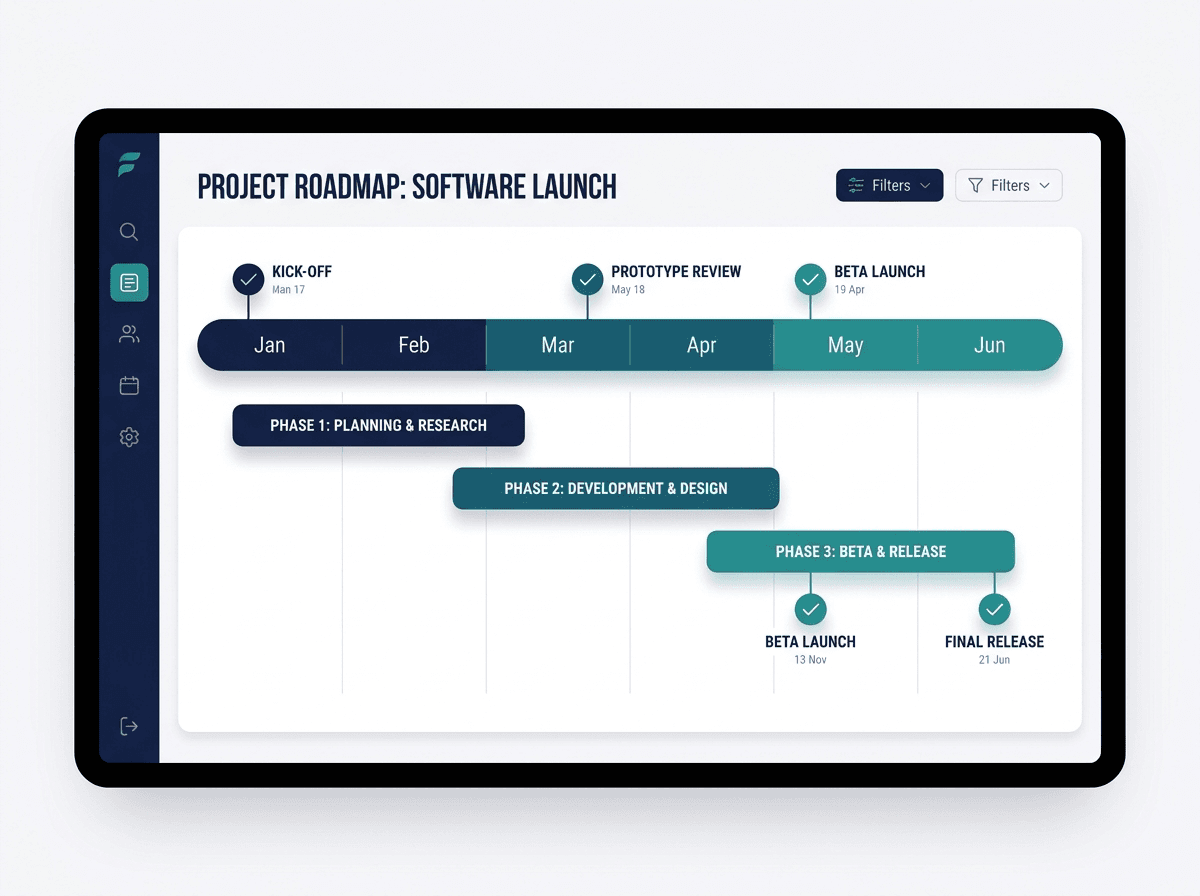The height and width of the screenshot is (896, 1200).
Task: Click the Beta Launch 13 Nov checkmark marker
Action: point(810,609)
